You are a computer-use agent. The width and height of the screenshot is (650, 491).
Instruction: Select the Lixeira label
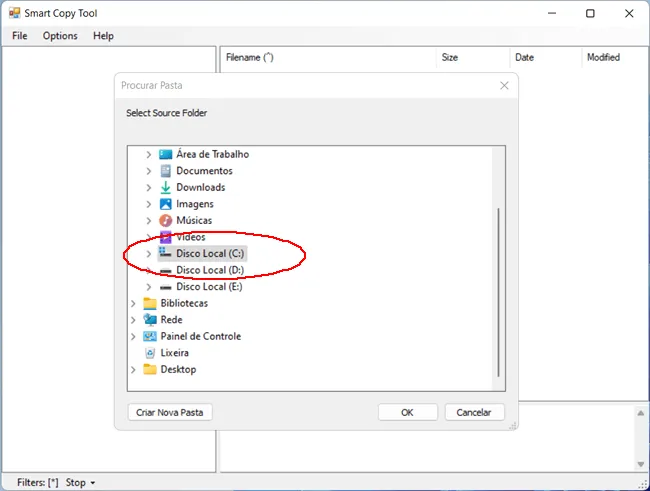coord(175,353)
